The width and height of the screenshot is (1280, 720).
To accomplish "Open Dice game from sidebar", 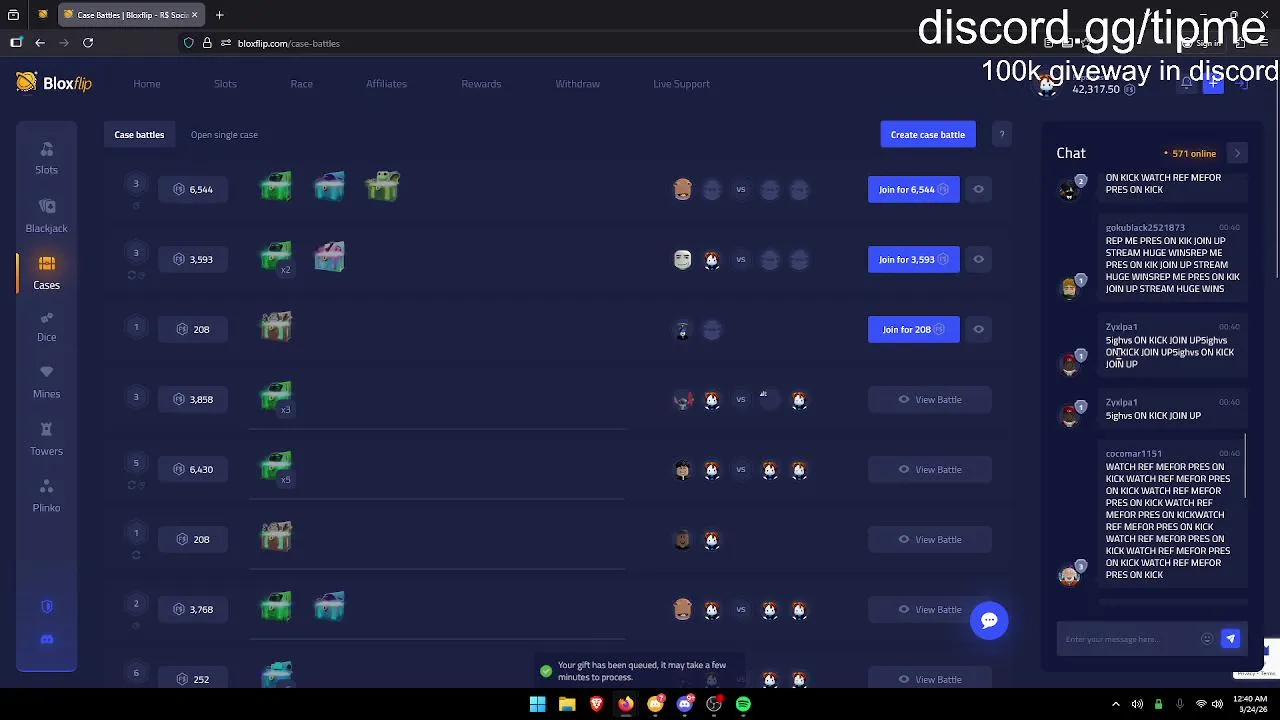I will coord(46,326).
